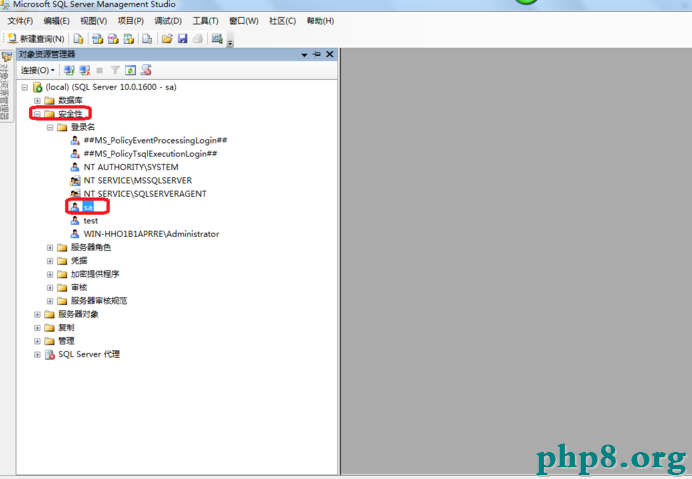
Task: Collapse the Logins (登录名) folder
Action: pos(50,128)
